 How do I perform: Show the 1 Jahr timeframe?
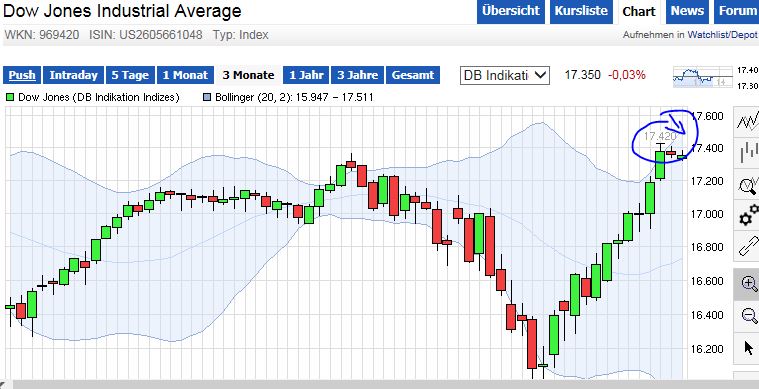[x=306, y=75]
